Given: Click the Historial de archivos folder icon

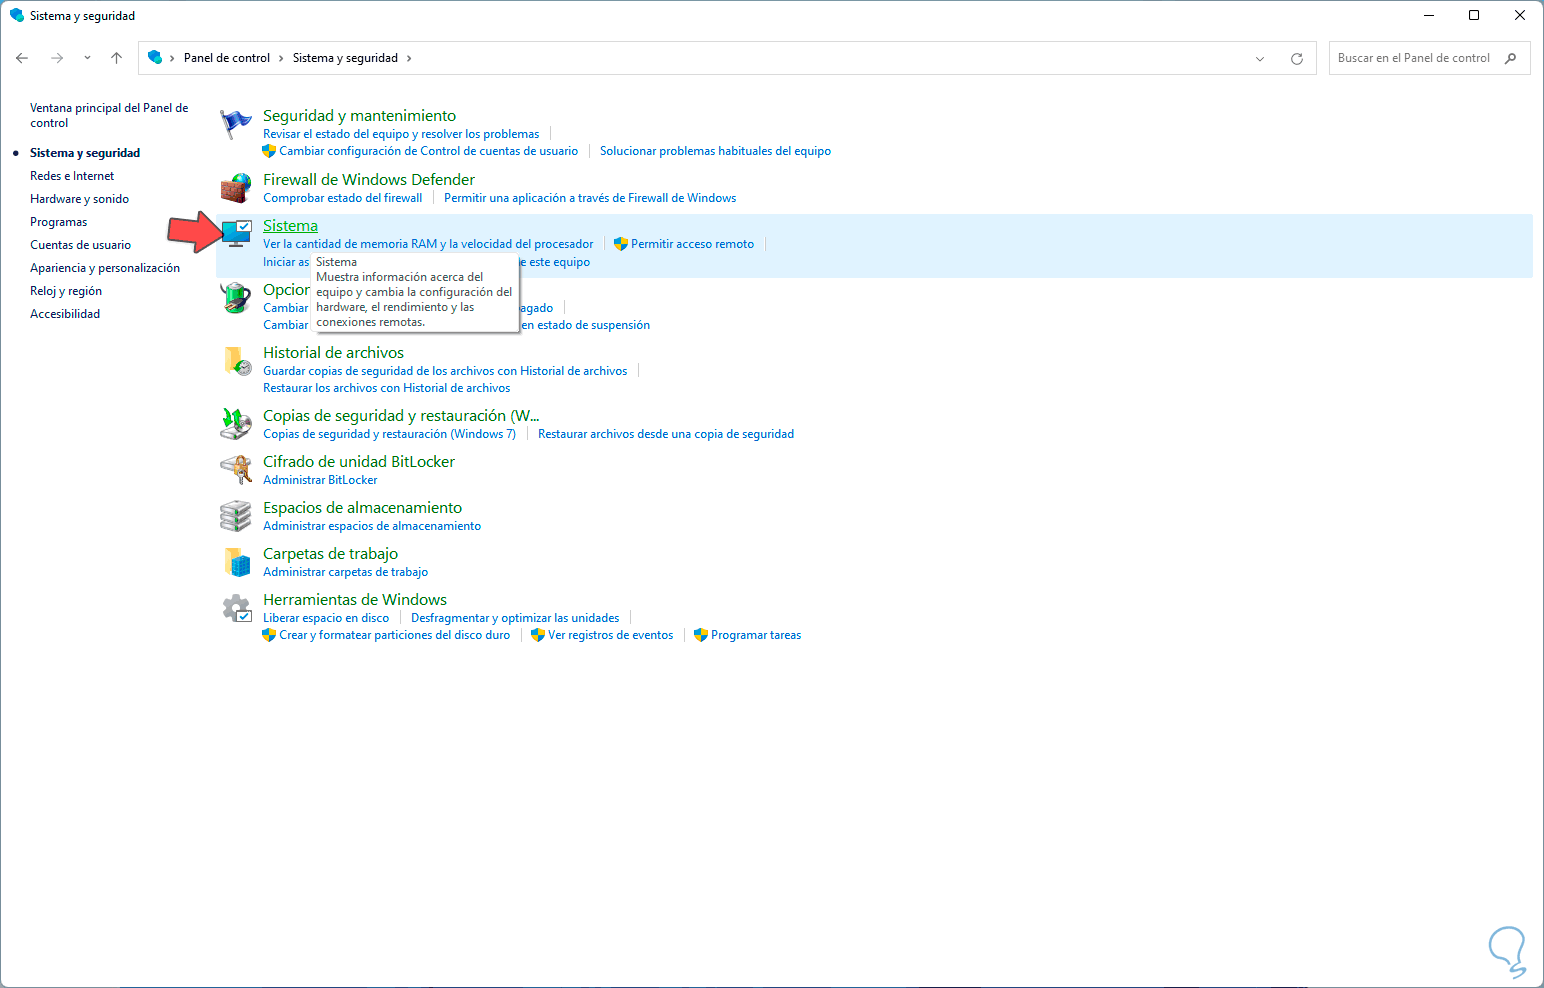Looking at the screenshot, I should (236, 361).
